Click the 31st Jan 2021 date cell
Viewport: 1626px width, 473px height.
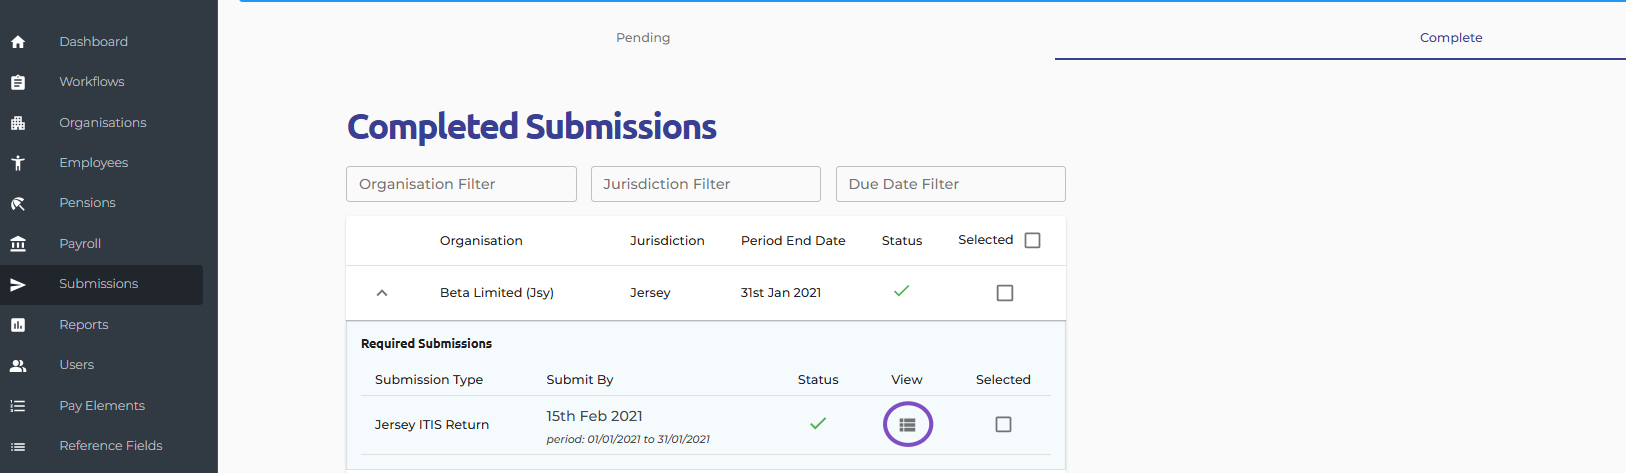point(781,293)
